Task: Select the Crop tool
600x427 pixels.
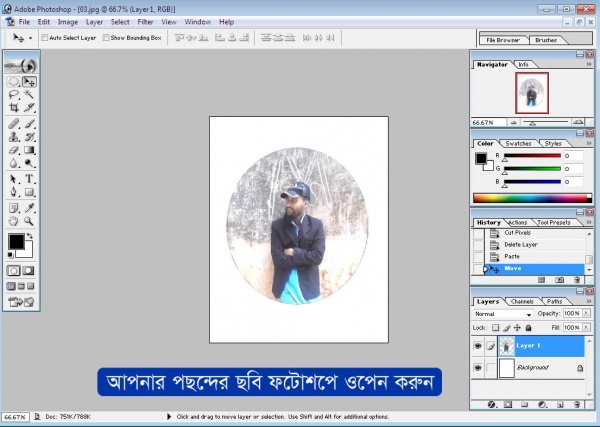Action: tap(14, 107)
